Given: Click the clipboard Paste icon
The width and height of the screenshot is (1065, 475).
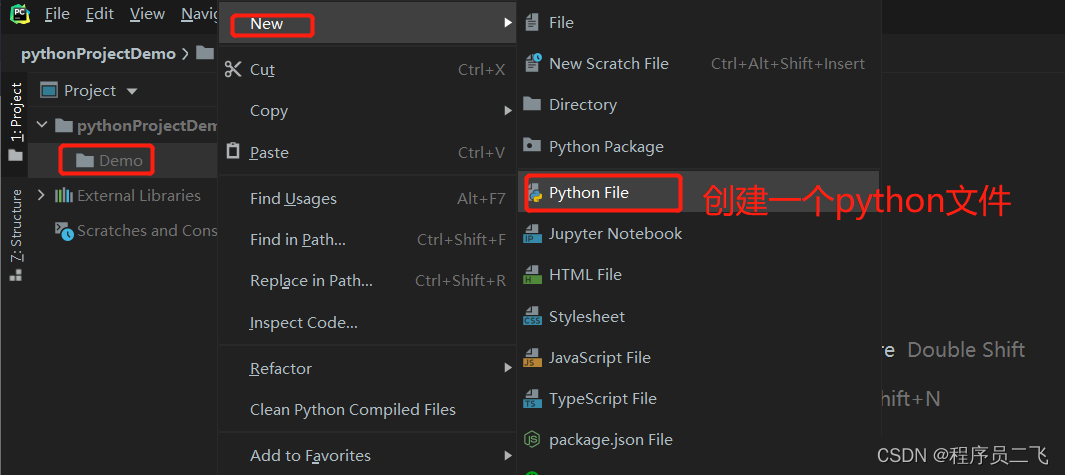Looking at the screenshot, I should [233, 151].
